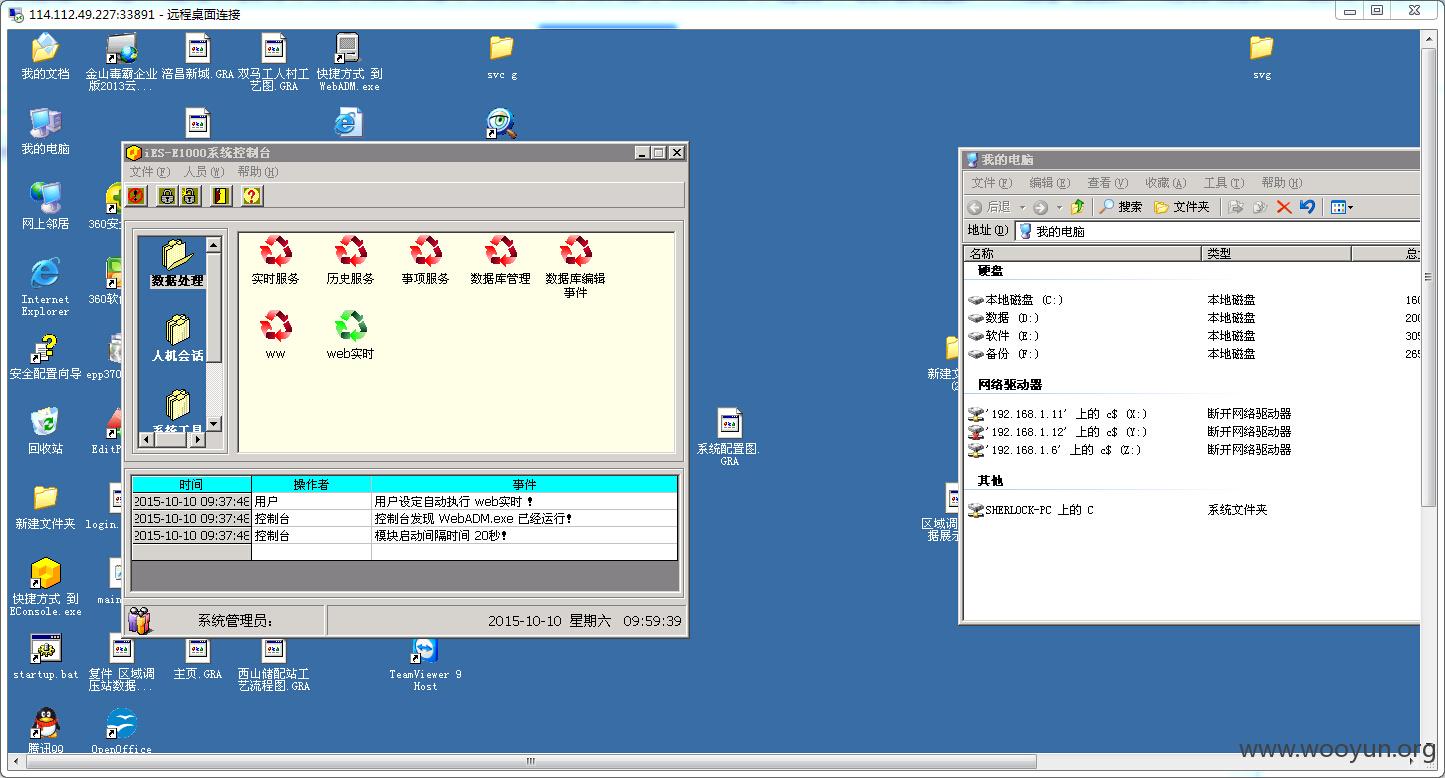Open 工具(T) menu in 我的电脑
Viewport: 1445px width, 778px height.
[x=1223, y=183]
